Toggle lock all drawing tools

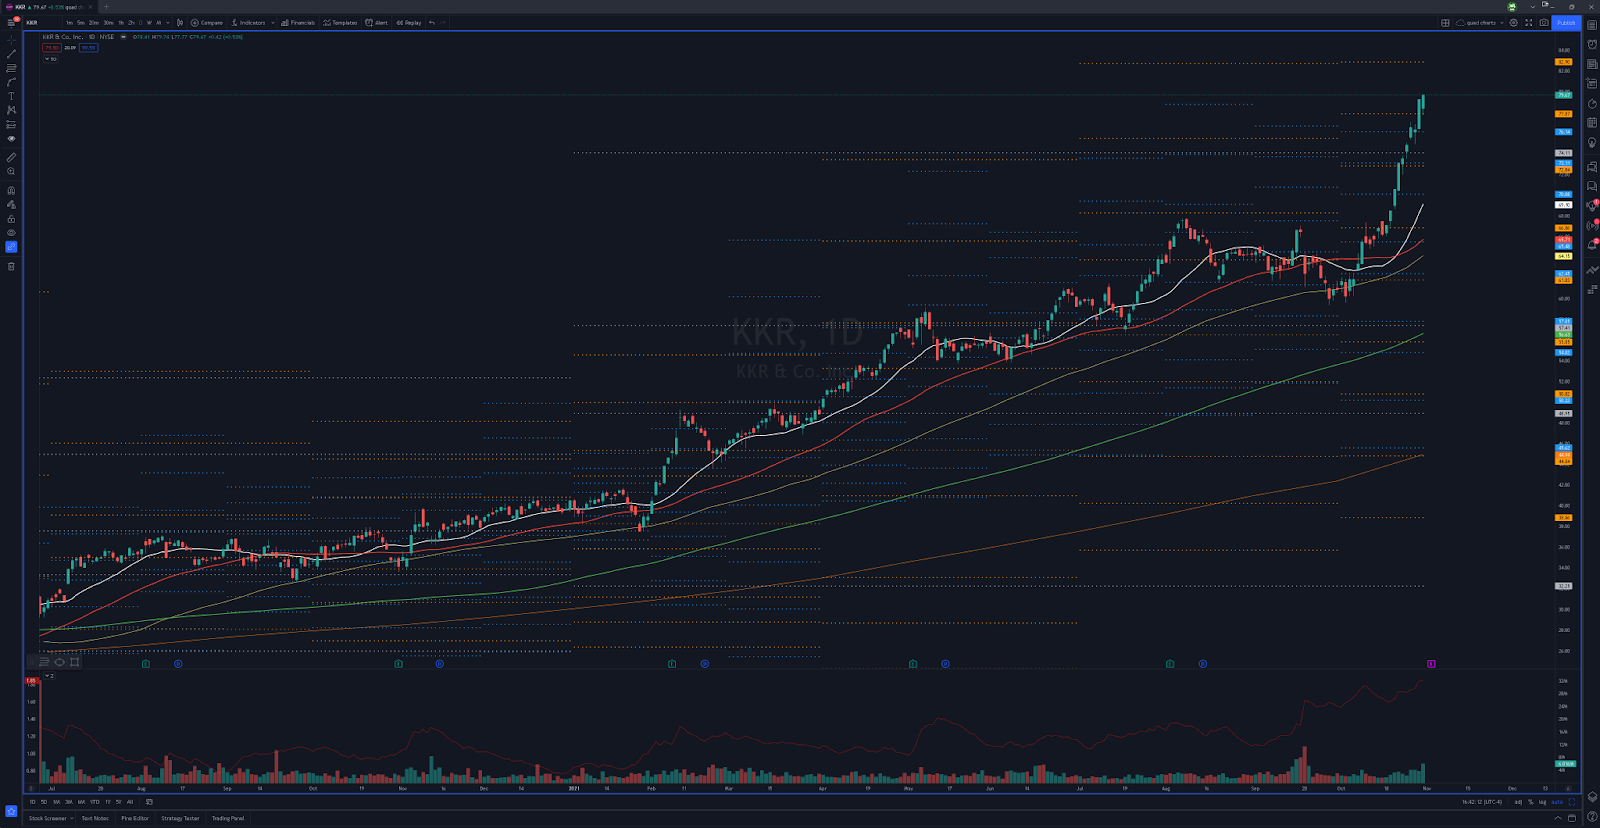pos(11,218)
